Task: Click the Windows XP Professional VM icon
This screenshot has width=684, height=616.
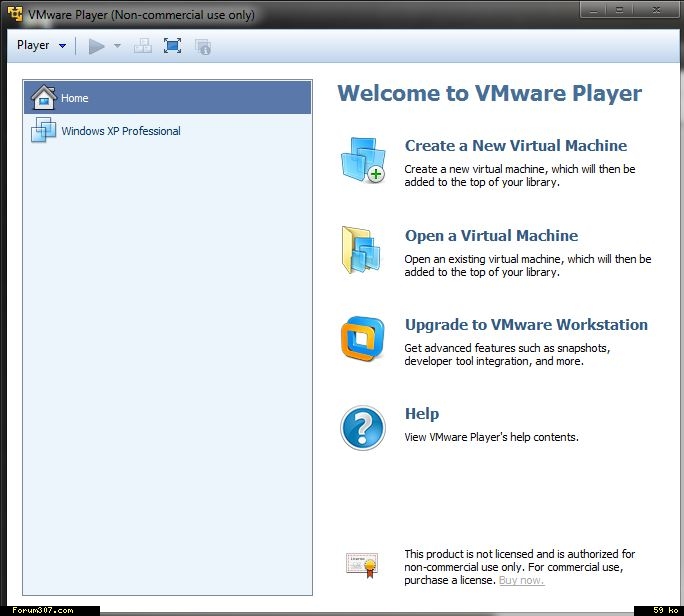Action: click(x=43, y=130)
